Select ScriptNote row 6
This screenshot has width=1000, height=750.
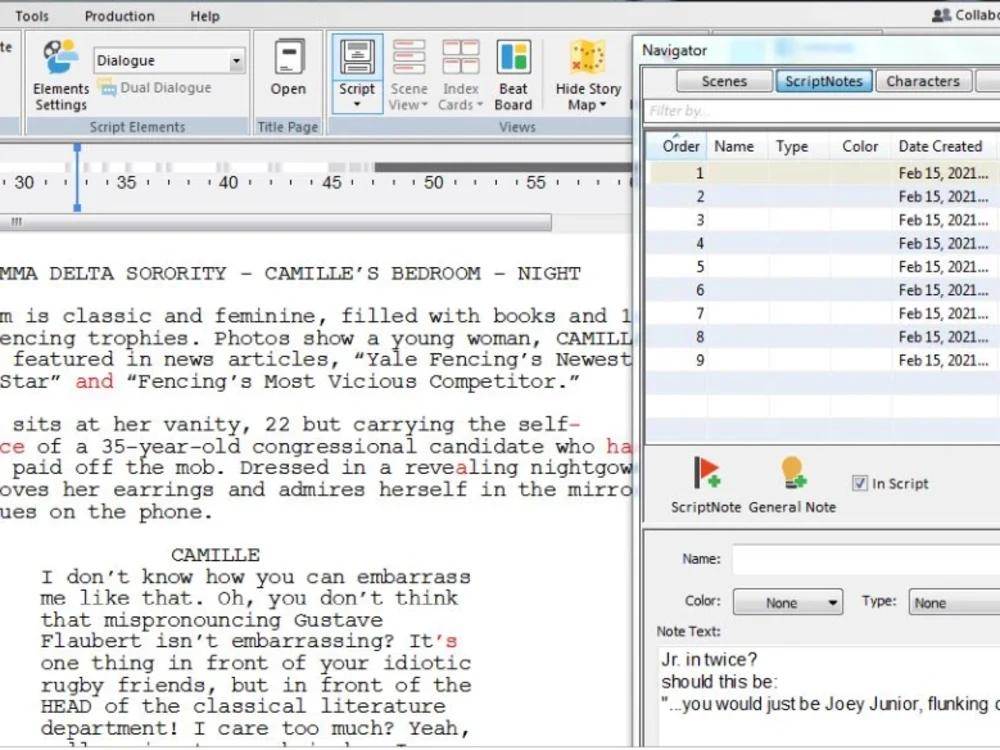824,290
